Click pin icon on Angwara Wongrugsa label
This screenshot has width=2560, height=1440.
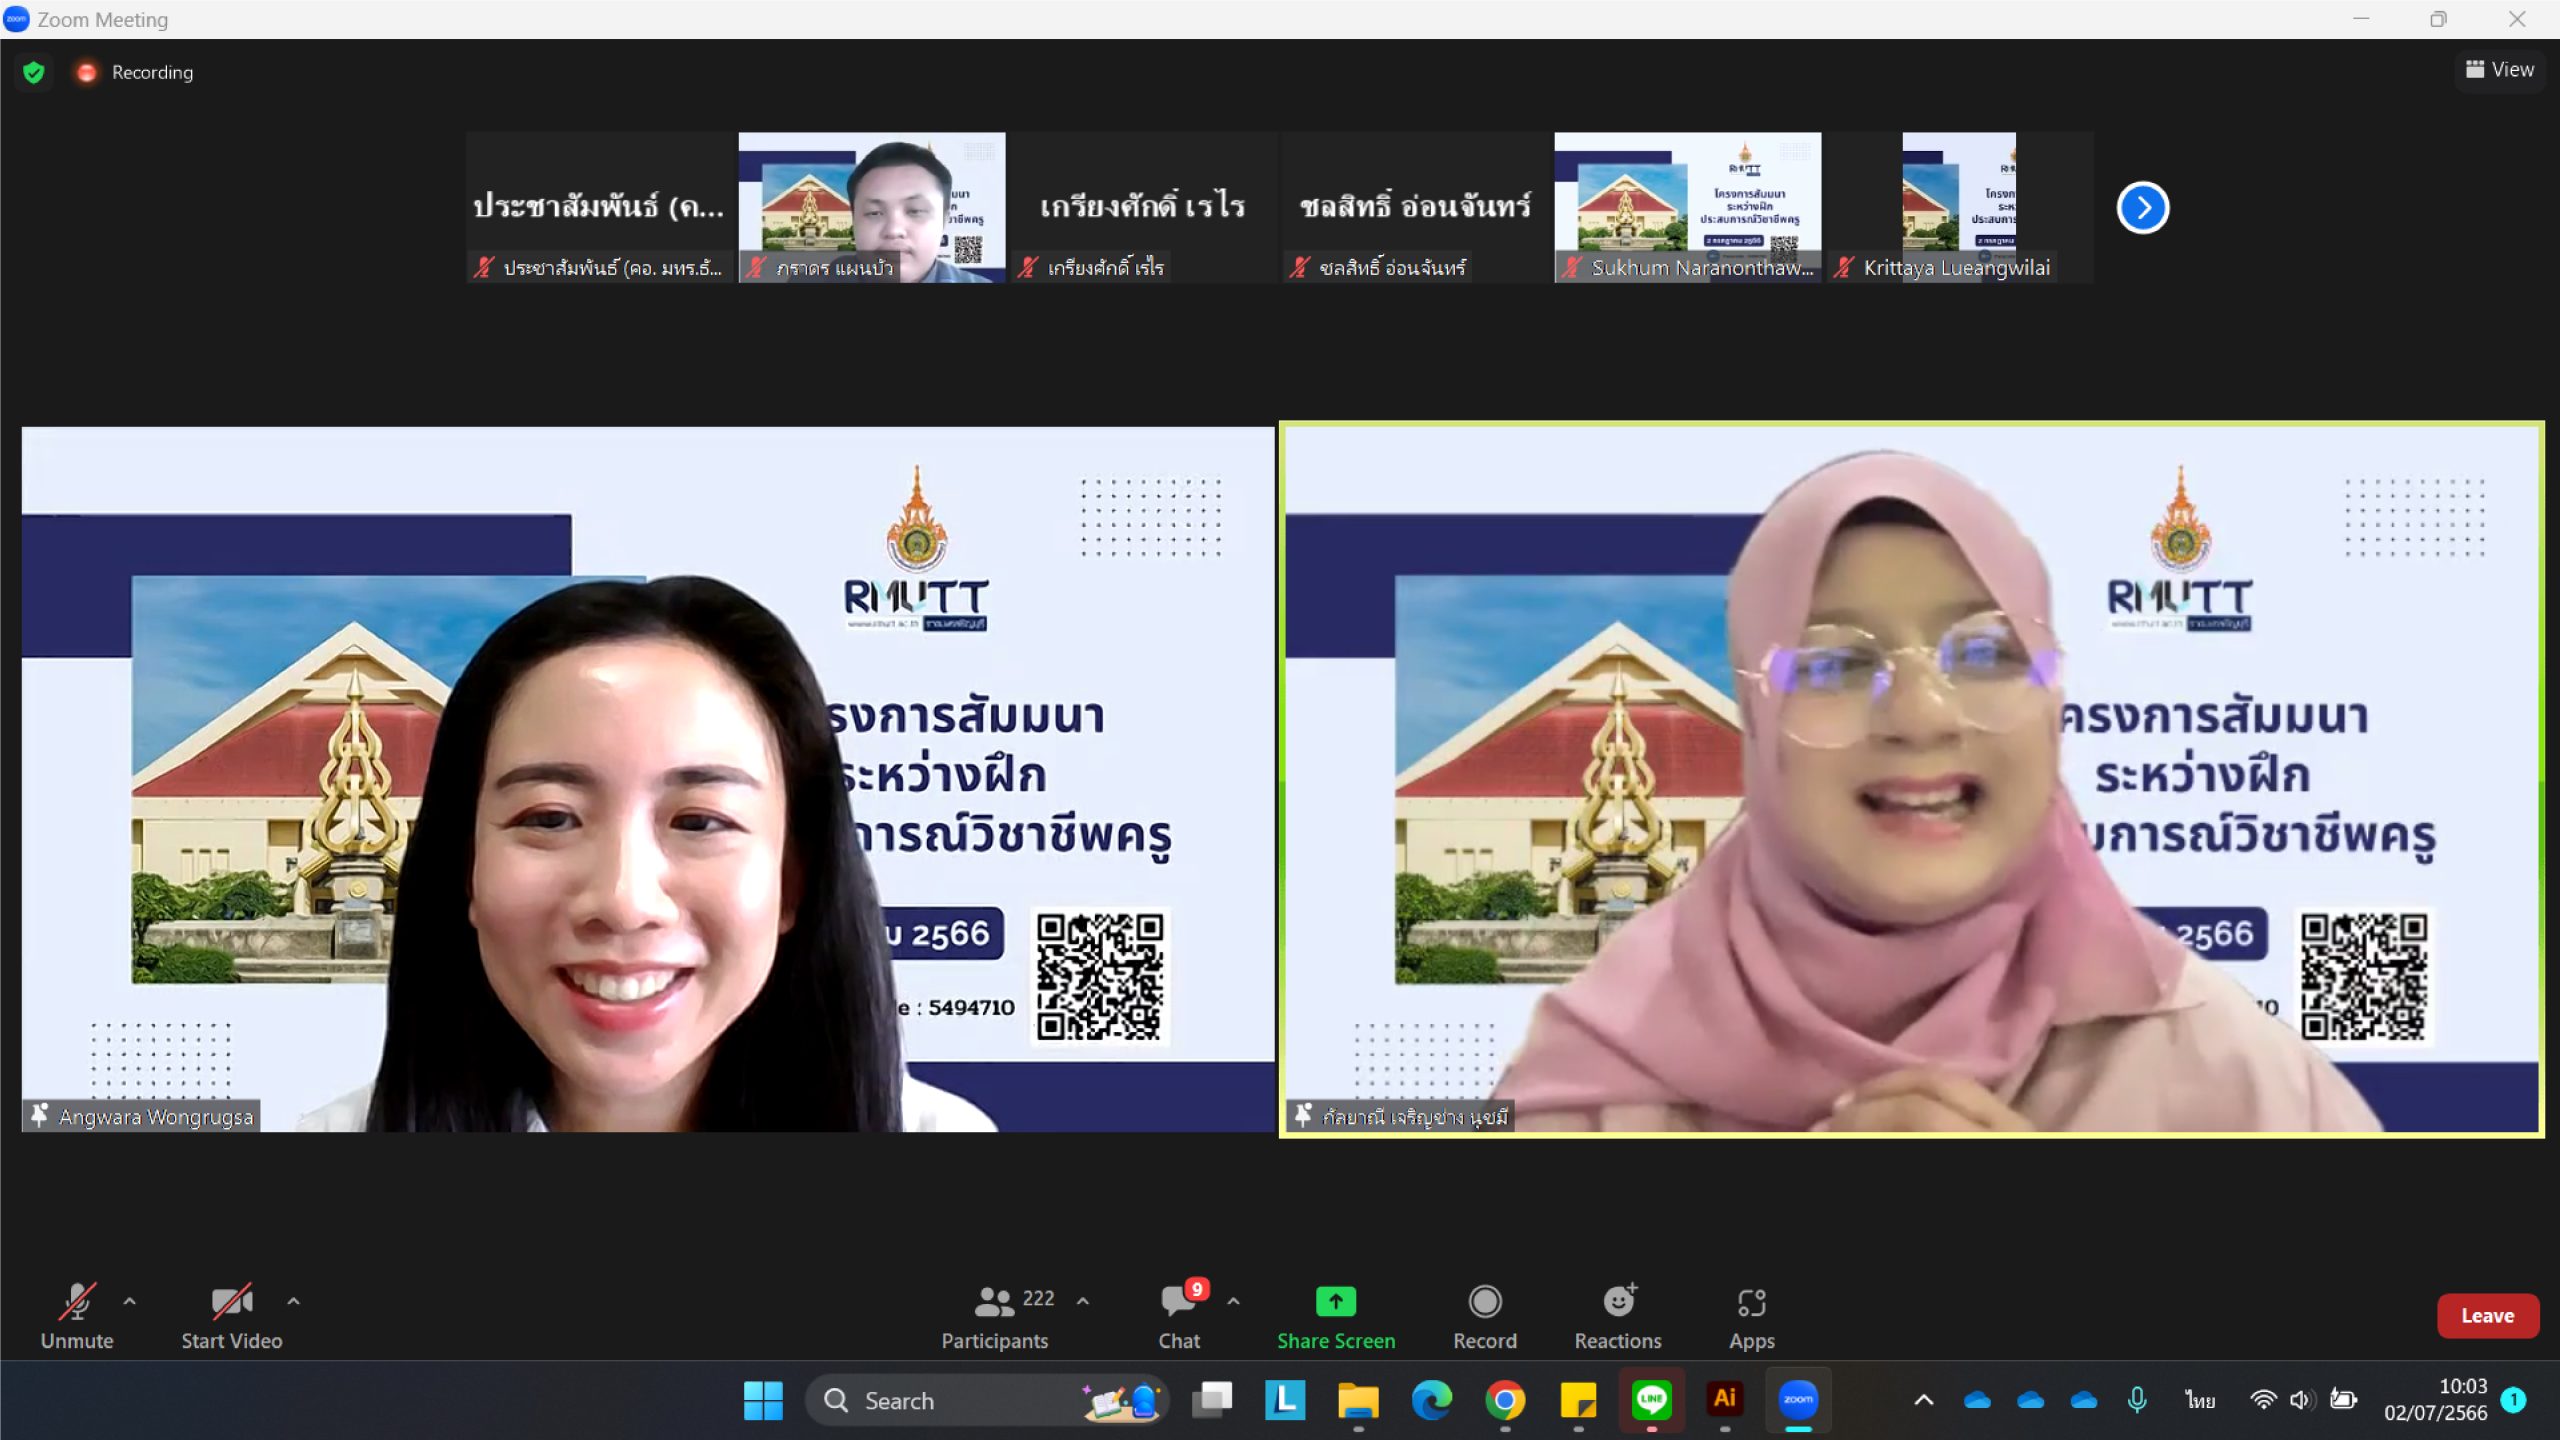pos(40,1115)
